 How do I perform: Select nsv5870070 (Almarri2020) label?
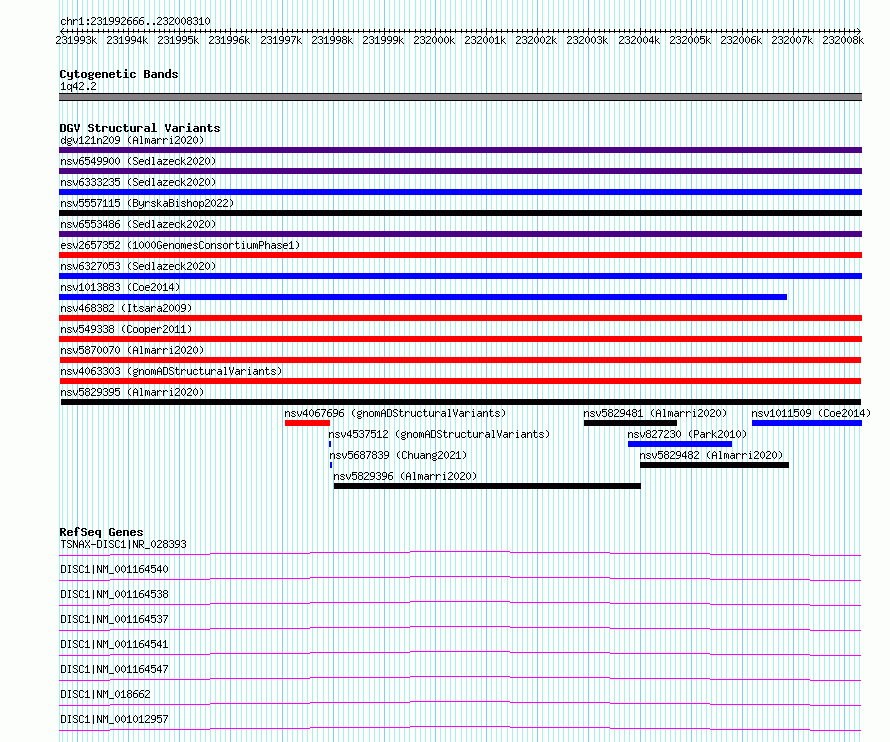click(132, 350)
